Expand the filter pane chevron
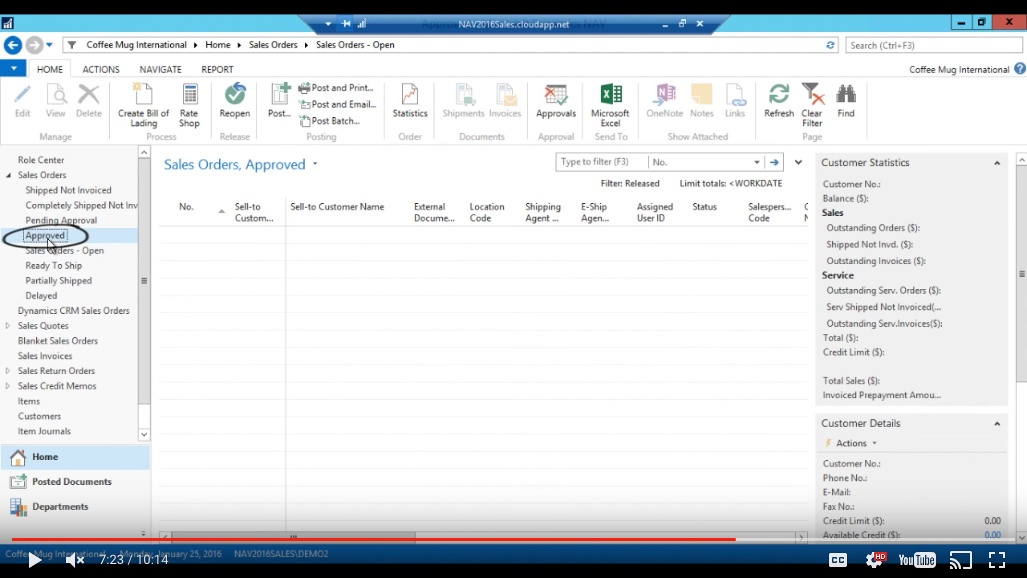The width and height of the screenshot is (1027, 578). pos(798,162)
